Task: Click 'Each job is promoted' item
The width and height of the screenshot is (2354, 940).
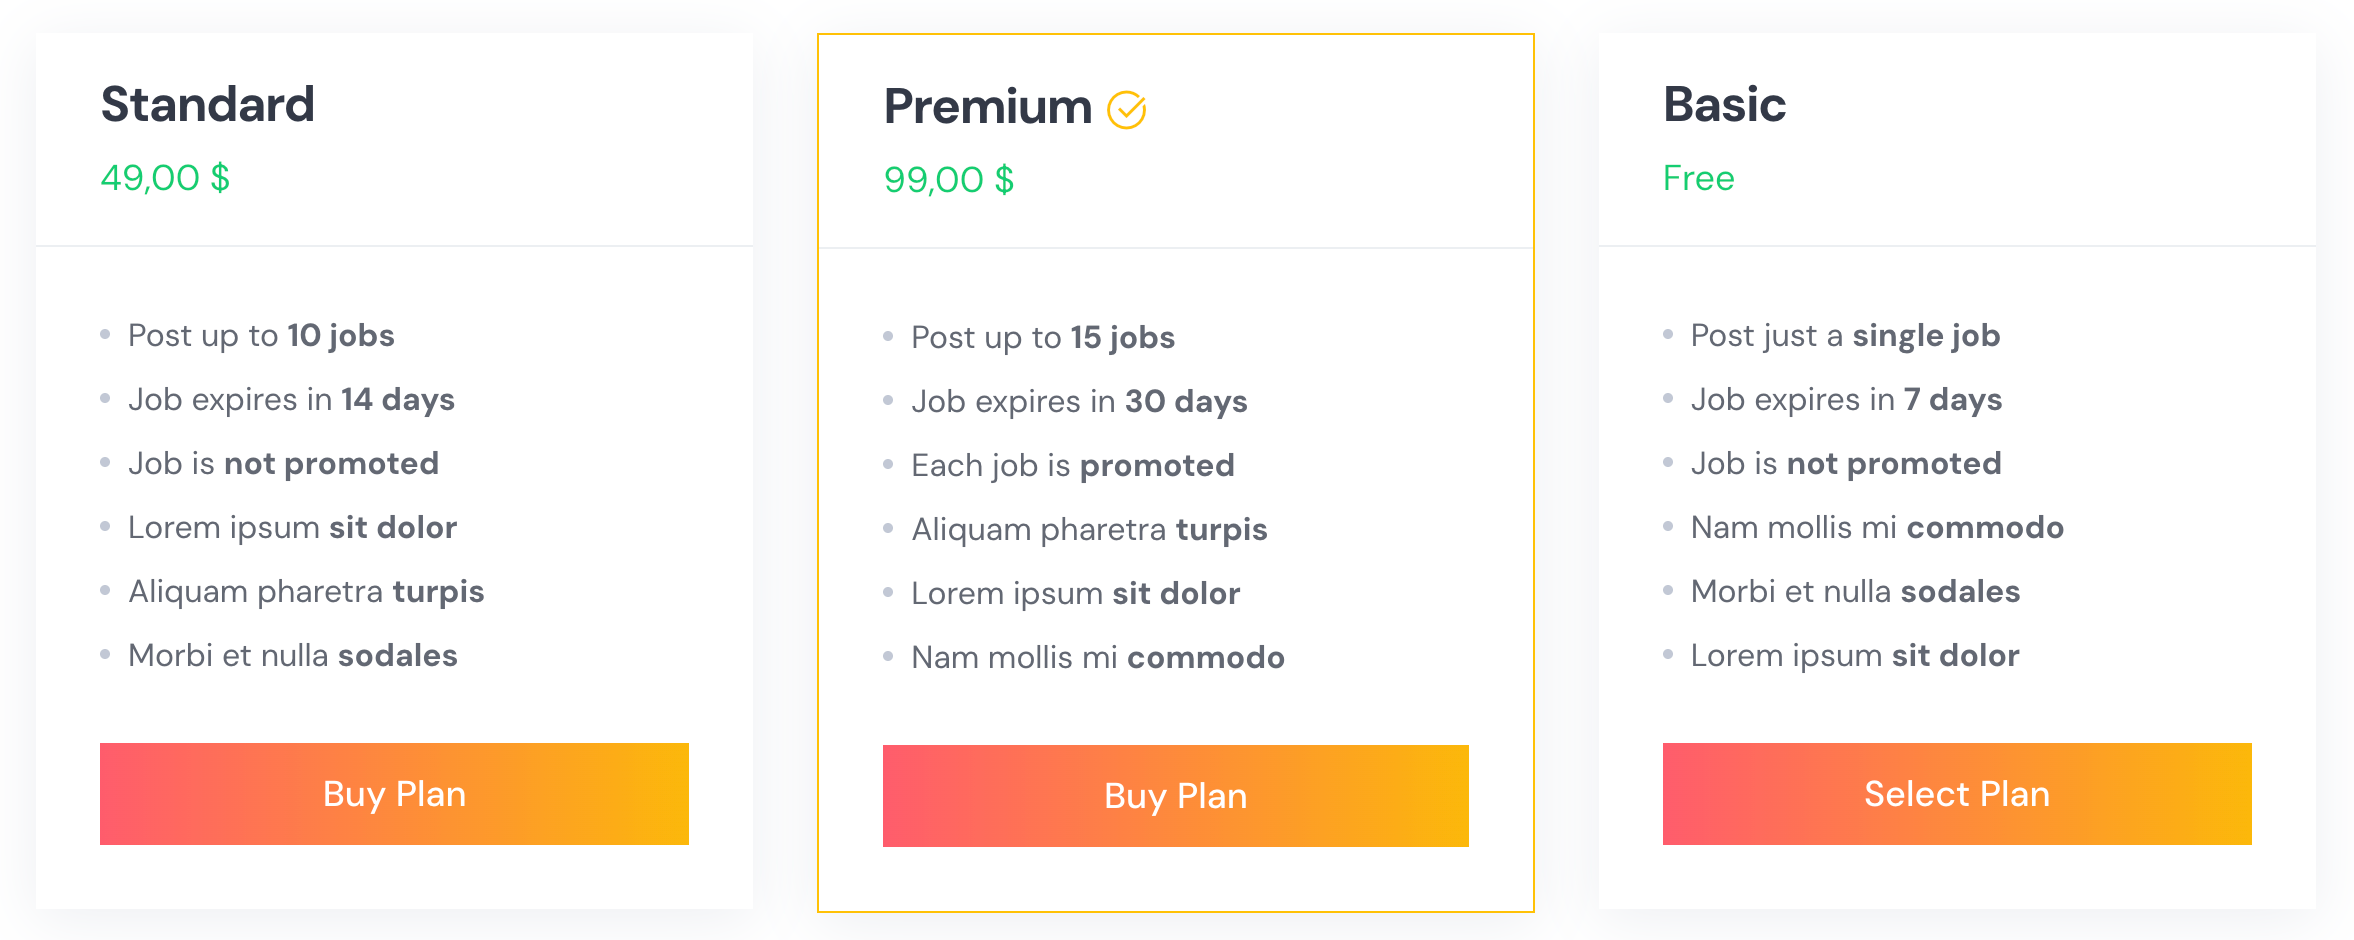Action: [x=1073, y=466]
